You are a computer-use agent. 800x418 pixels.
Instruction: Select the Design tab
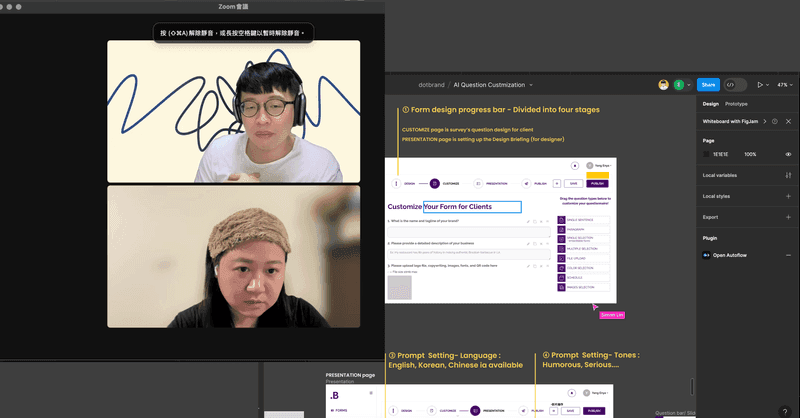710,104
